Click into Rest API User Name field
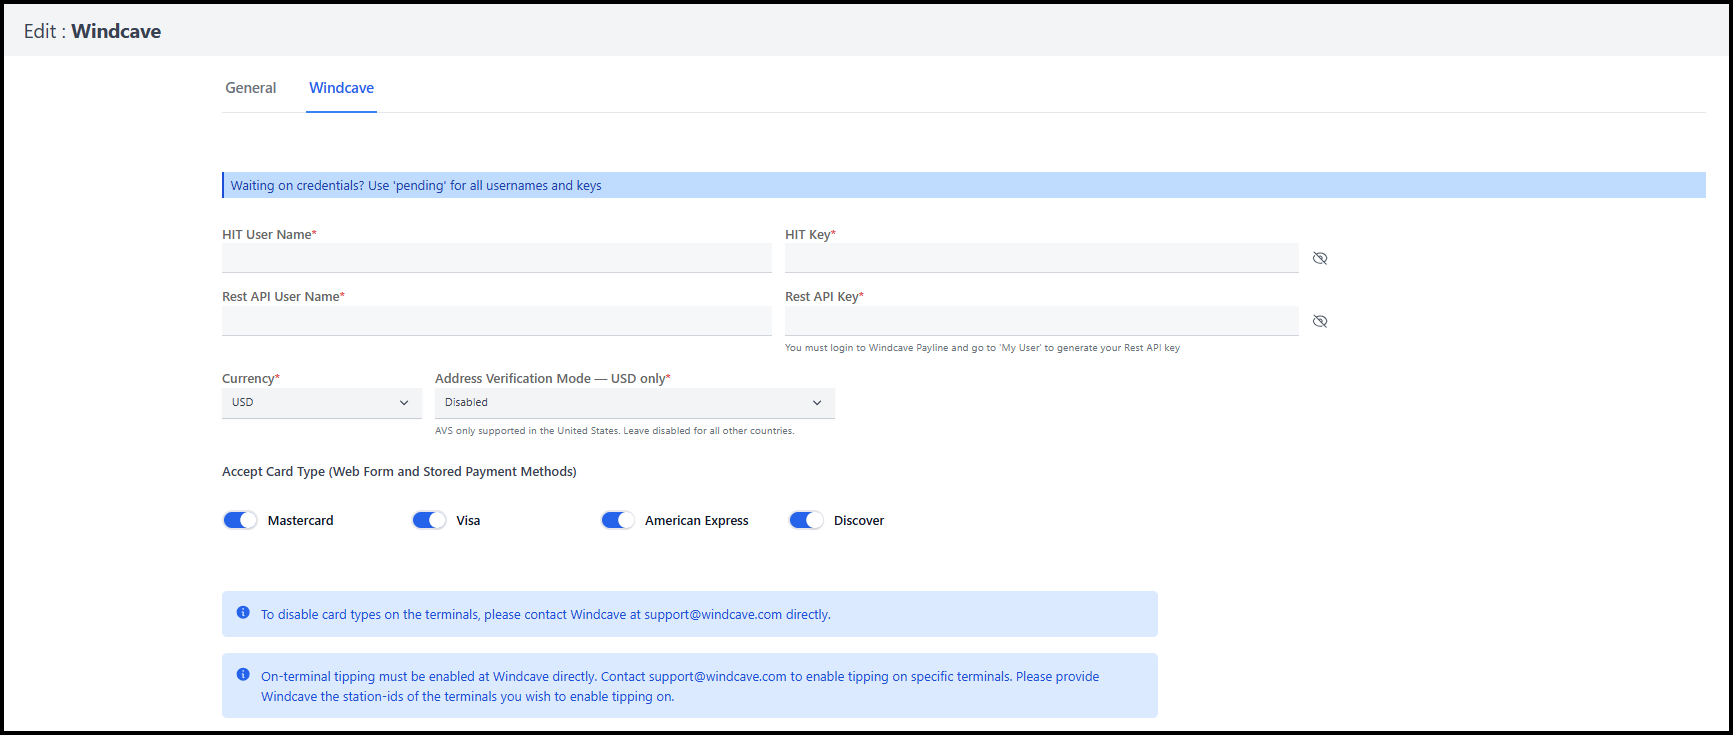Image resolution: width=1733 pixels, height=735 pixels. [x=496, y=321]
